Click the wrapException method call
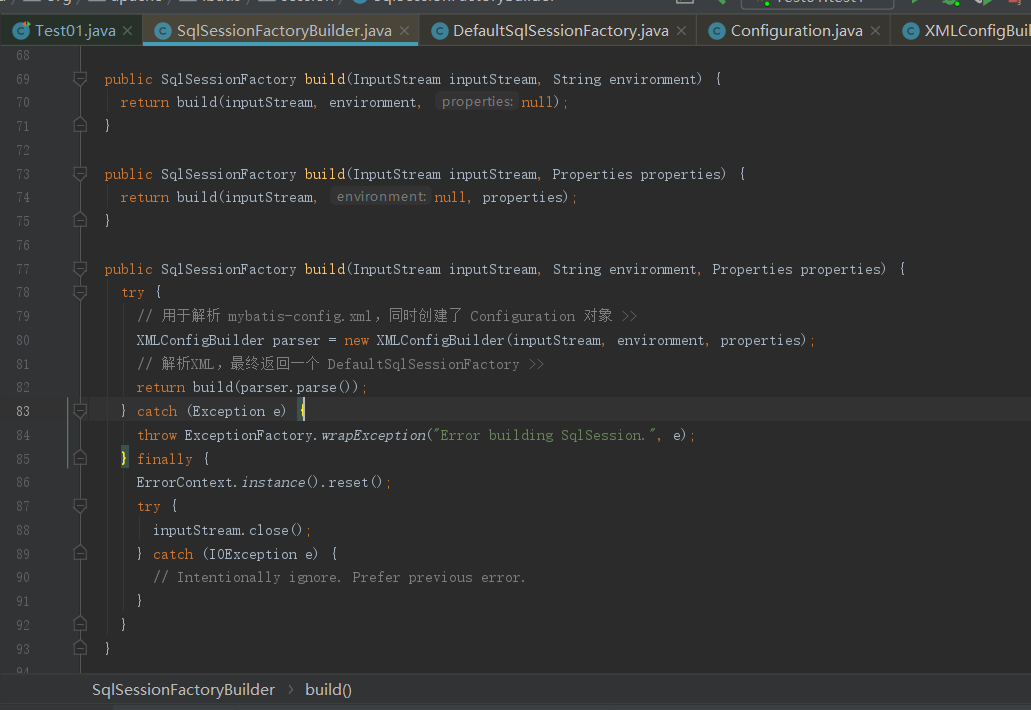 [373, 435]
